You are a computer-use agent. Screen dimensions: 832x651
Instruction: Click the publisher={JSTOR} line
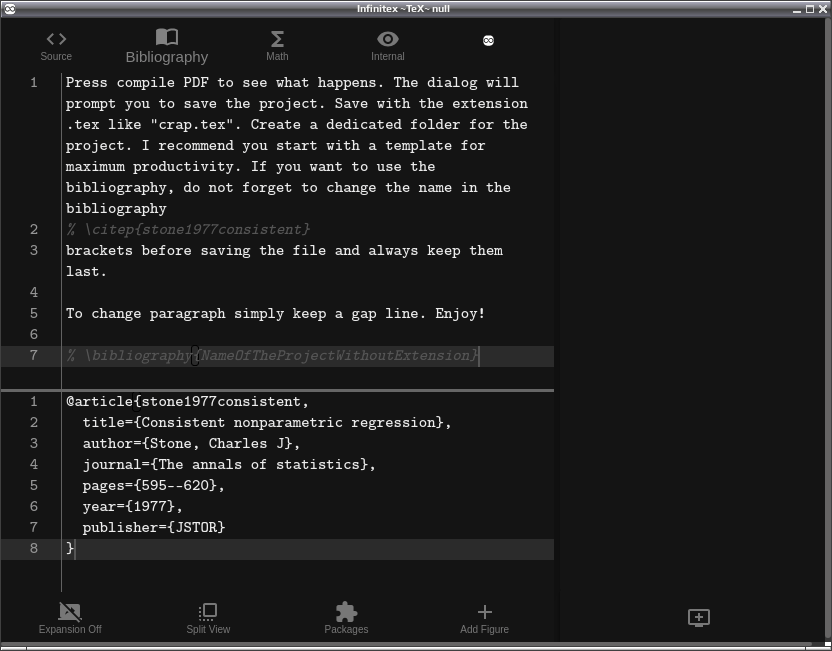point(154,527)
